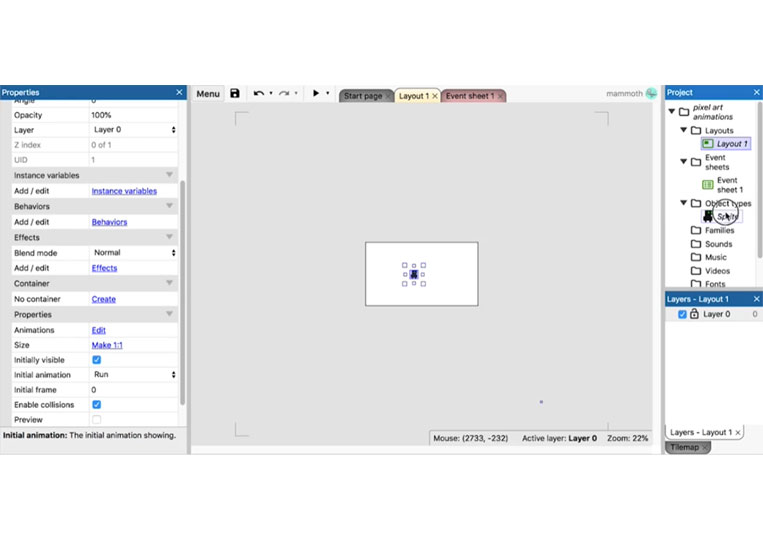Toggle the Preview checkbox
This screenshot has height=541, width=763.
(x=96, y=419)
